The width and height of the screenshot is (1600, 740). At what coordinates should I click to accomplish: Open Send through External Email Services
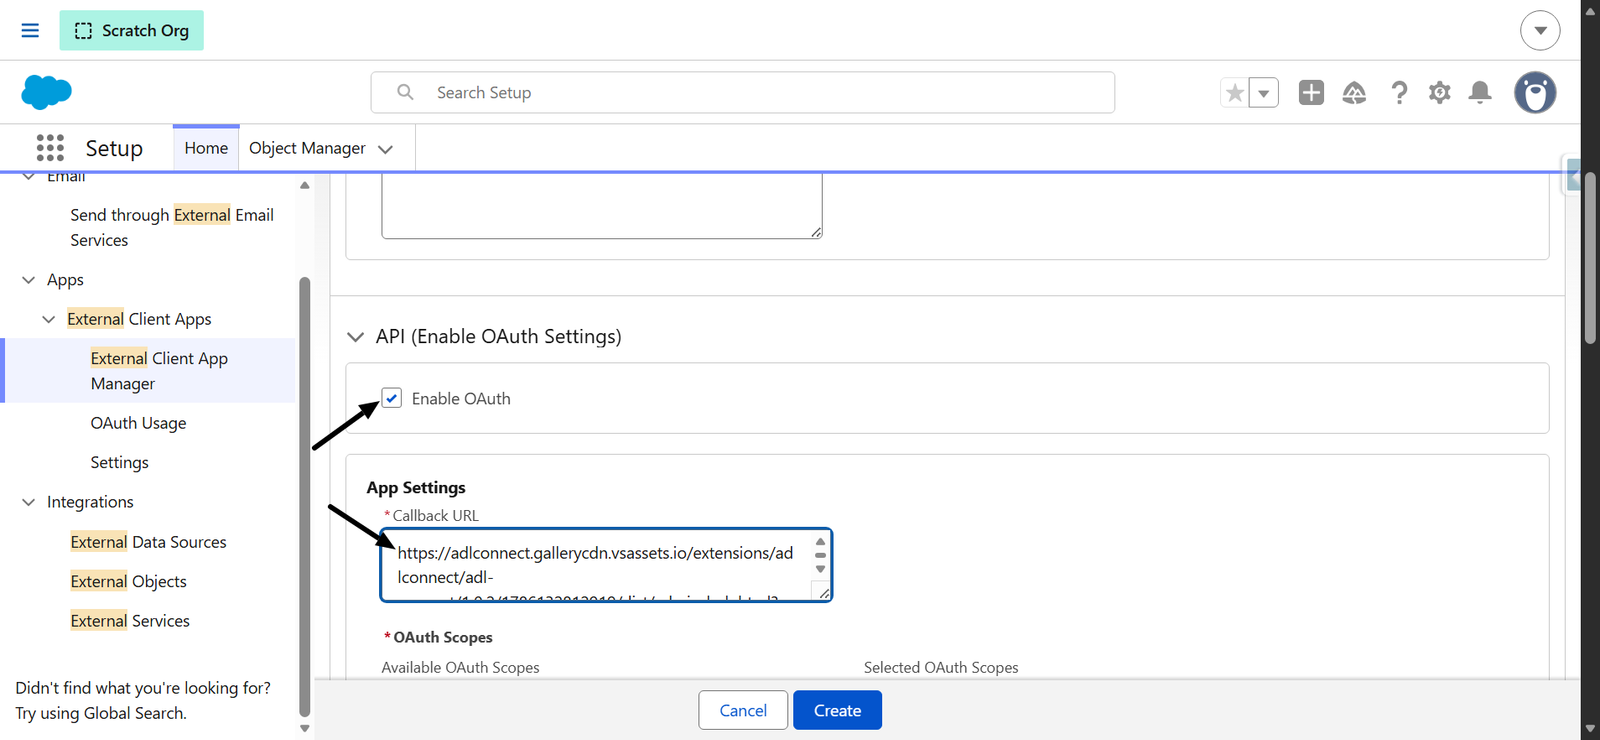click(172, 227)
